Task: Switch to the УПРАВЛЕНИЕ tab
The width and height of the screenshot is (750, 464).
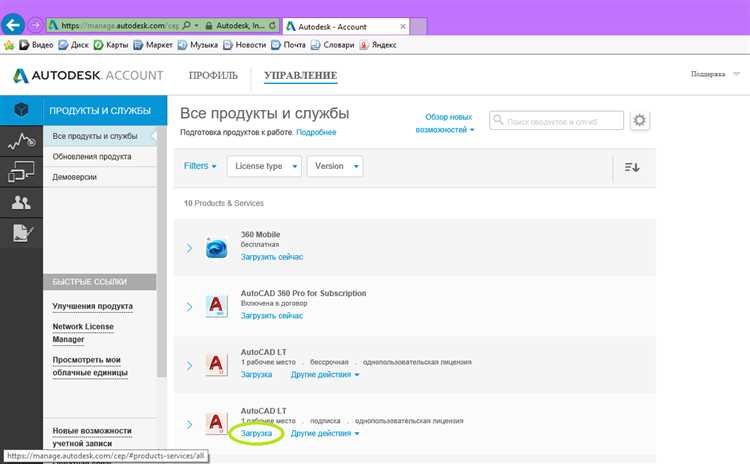Action: point(301,76)
